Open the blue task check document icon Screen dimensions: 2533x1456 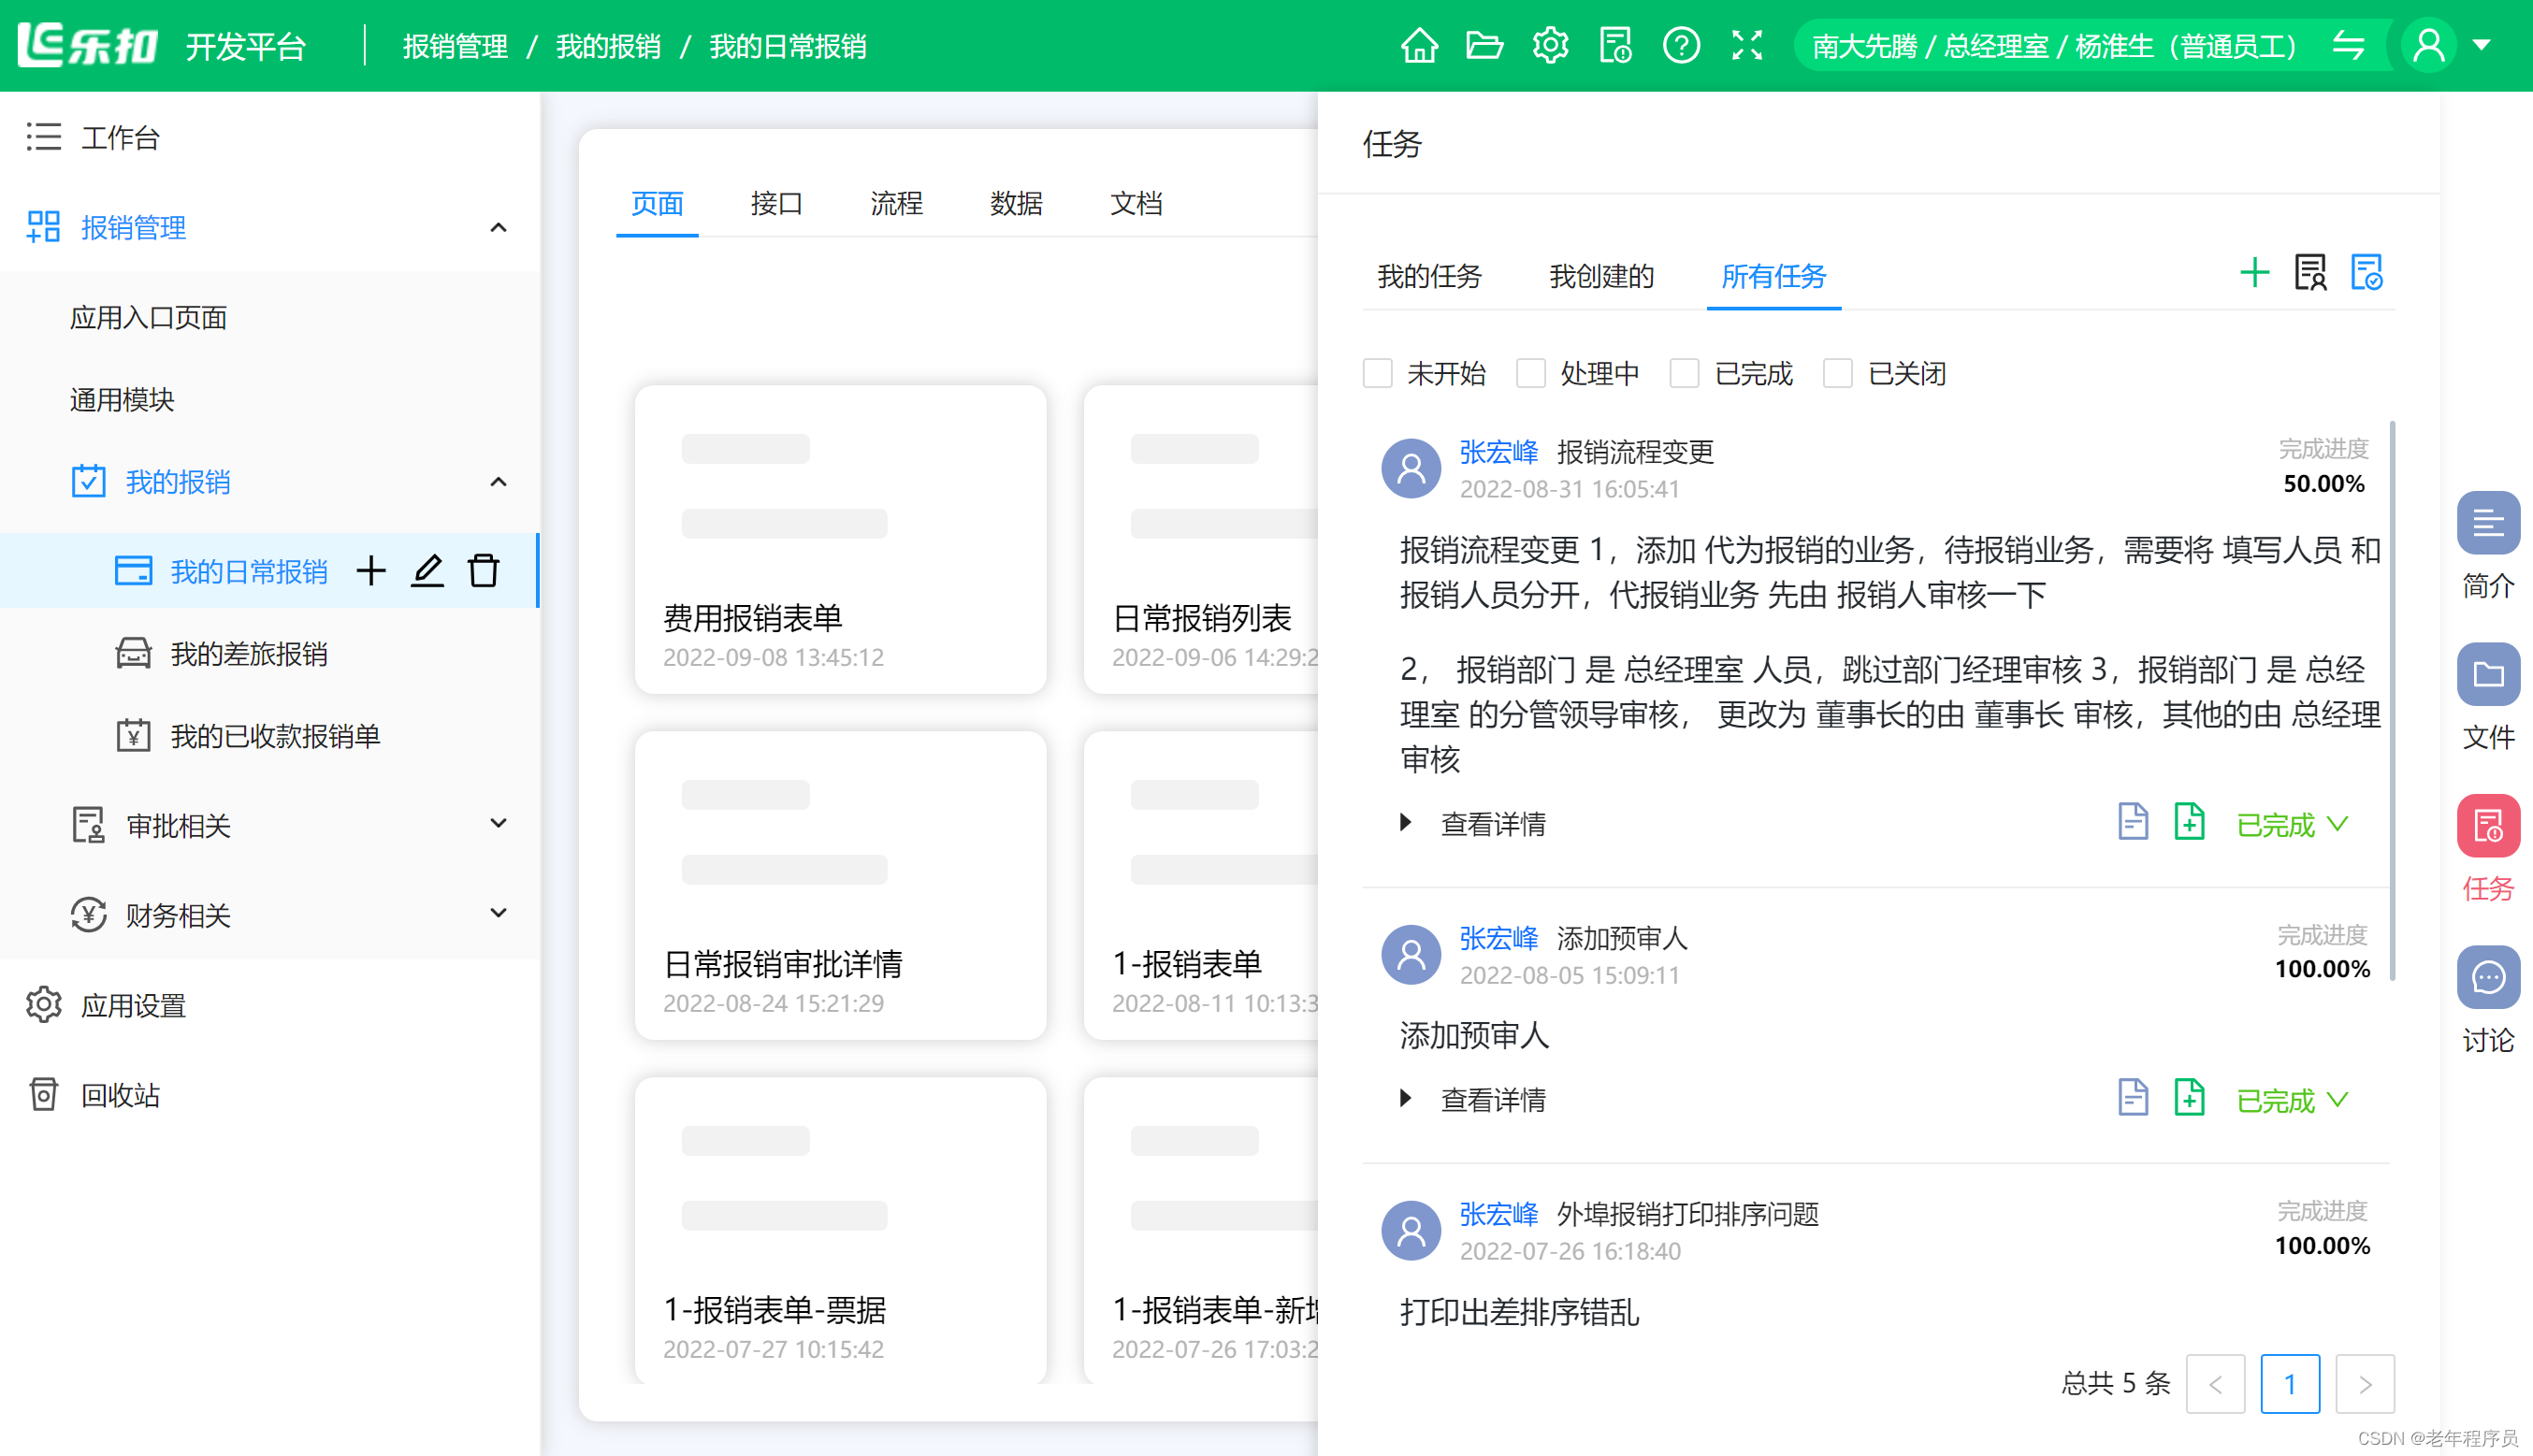point(2366,272)
